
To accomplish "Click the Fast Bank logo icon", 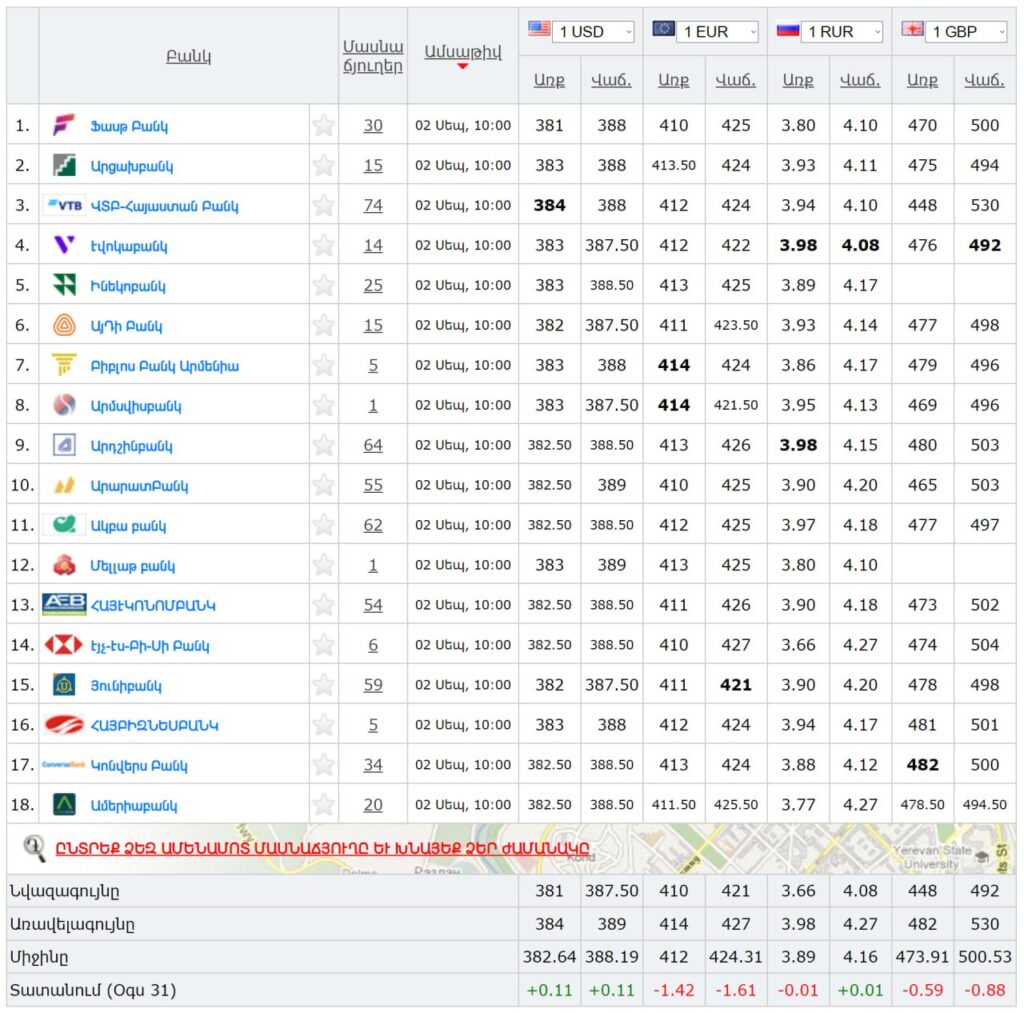I will (64, 126).
